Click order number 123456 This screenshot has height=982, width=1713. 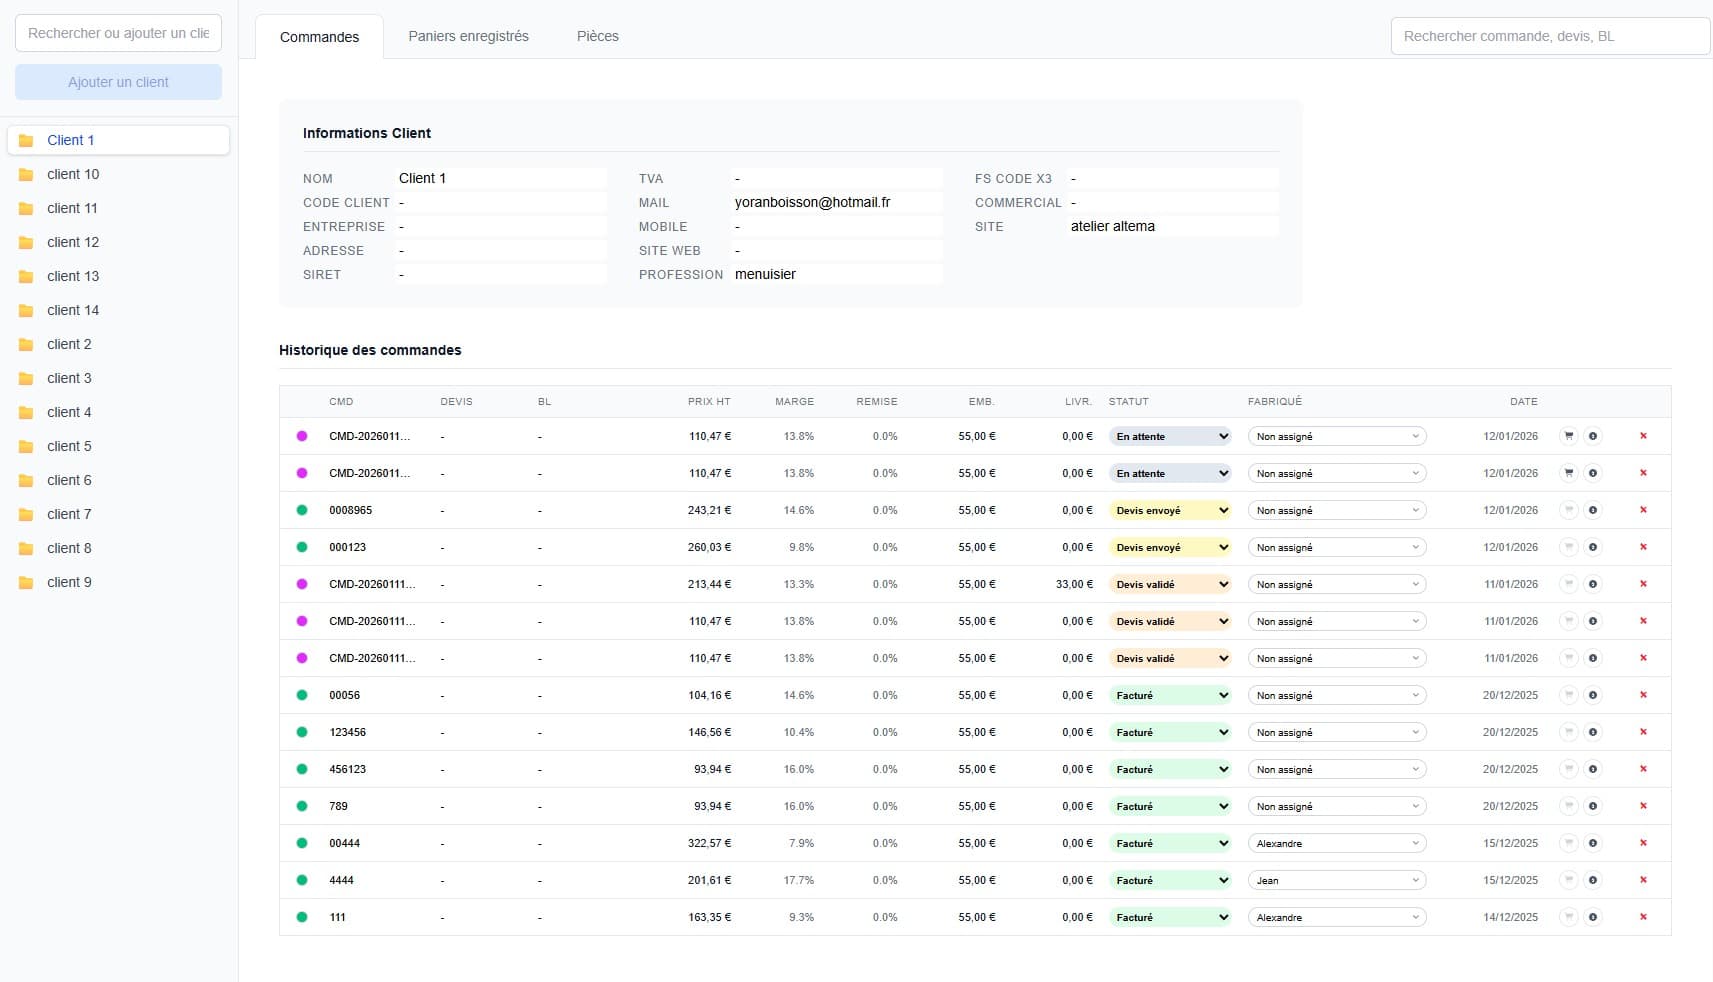347,732
